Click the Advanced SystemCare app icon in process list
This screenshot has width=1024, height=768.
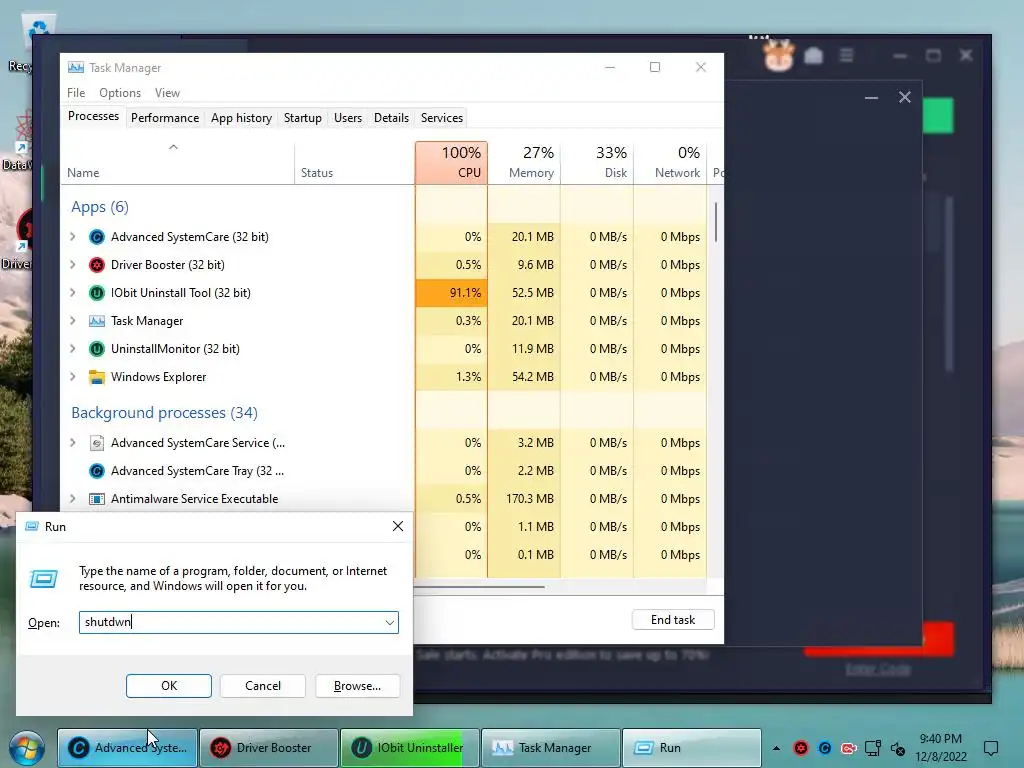(x=97, y=237)
